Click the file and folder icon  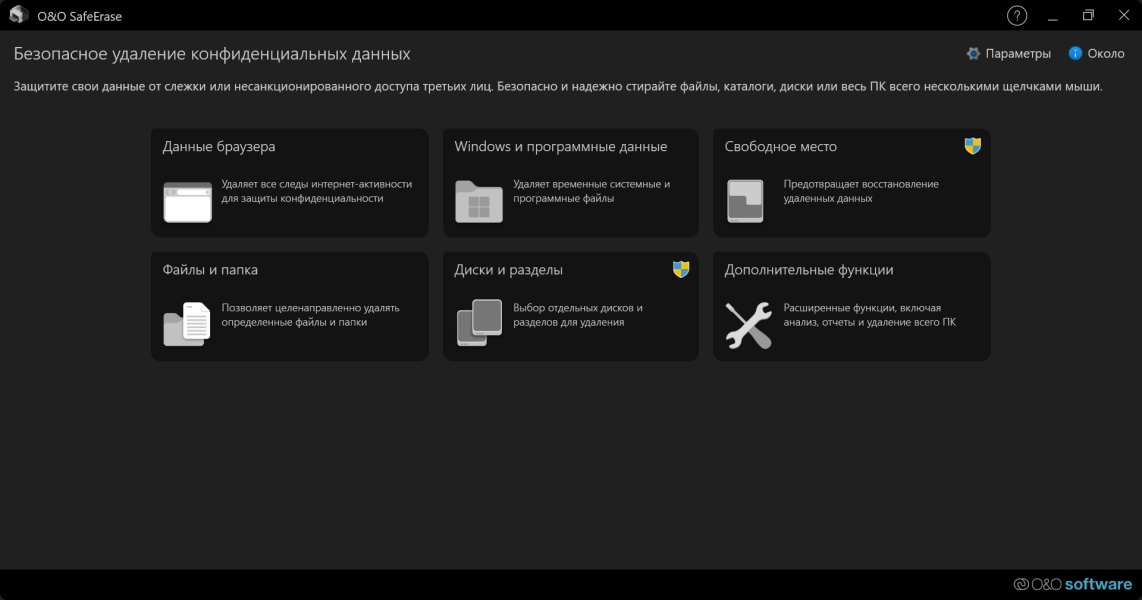(186, 324)
